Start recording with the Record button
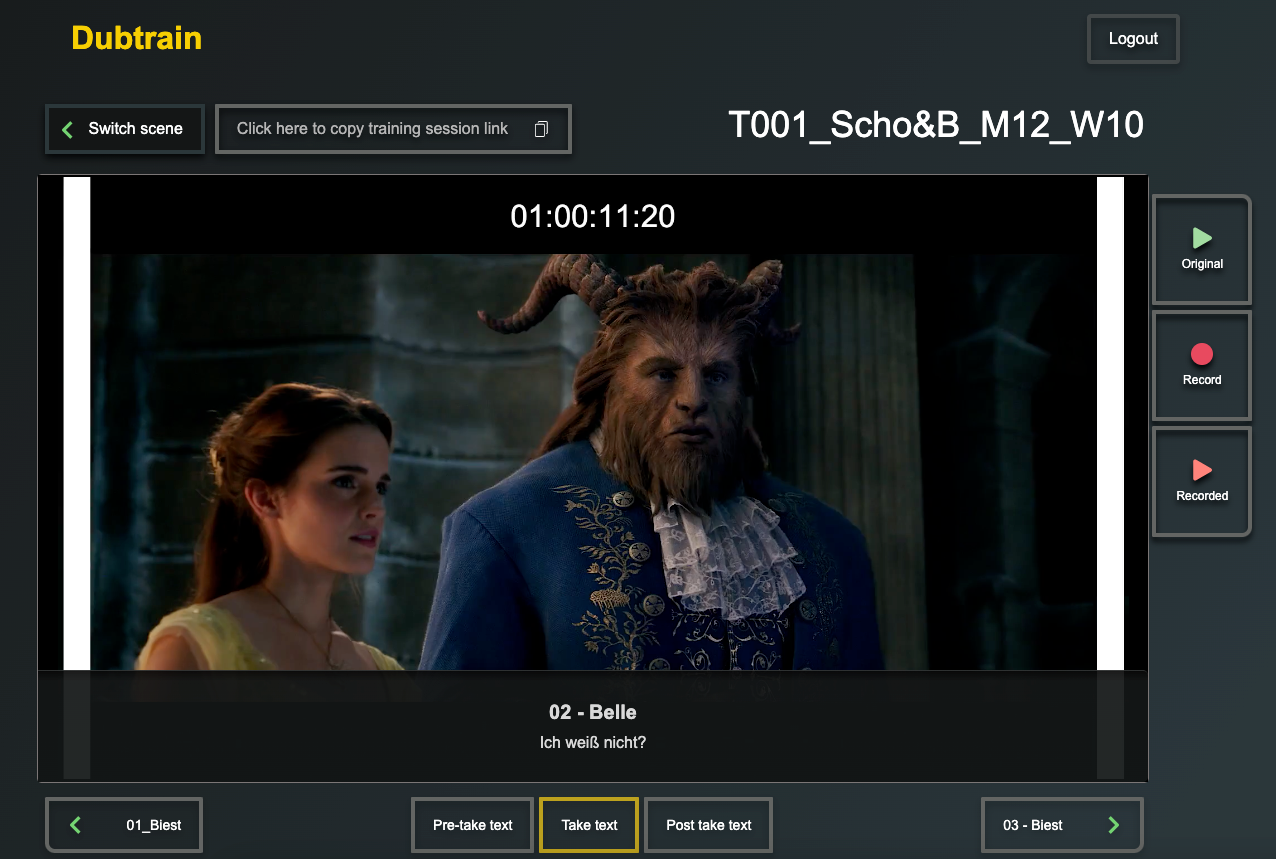The width and height of the screenshot is (1276, 859). click(x=1202, y=365)
